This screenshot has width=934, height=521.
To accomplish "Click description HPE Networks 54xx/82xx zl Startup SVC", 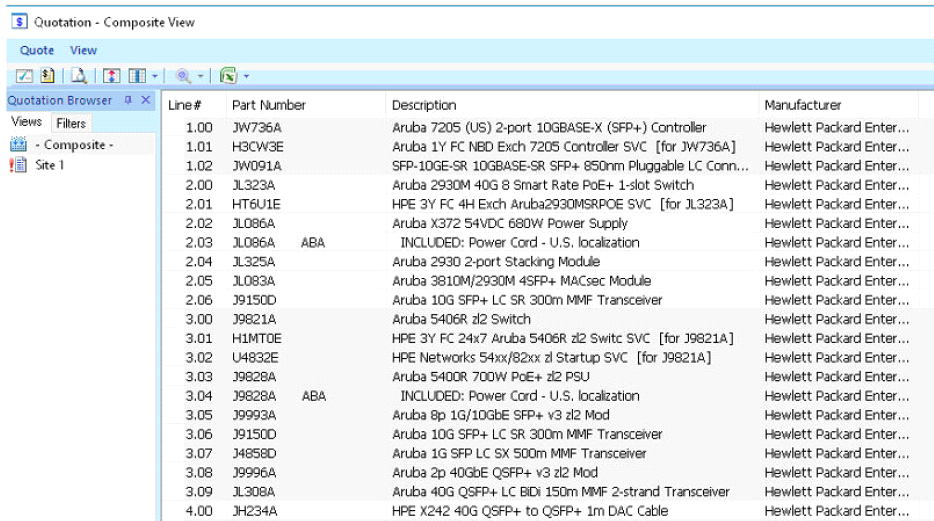I will [551, 357].
